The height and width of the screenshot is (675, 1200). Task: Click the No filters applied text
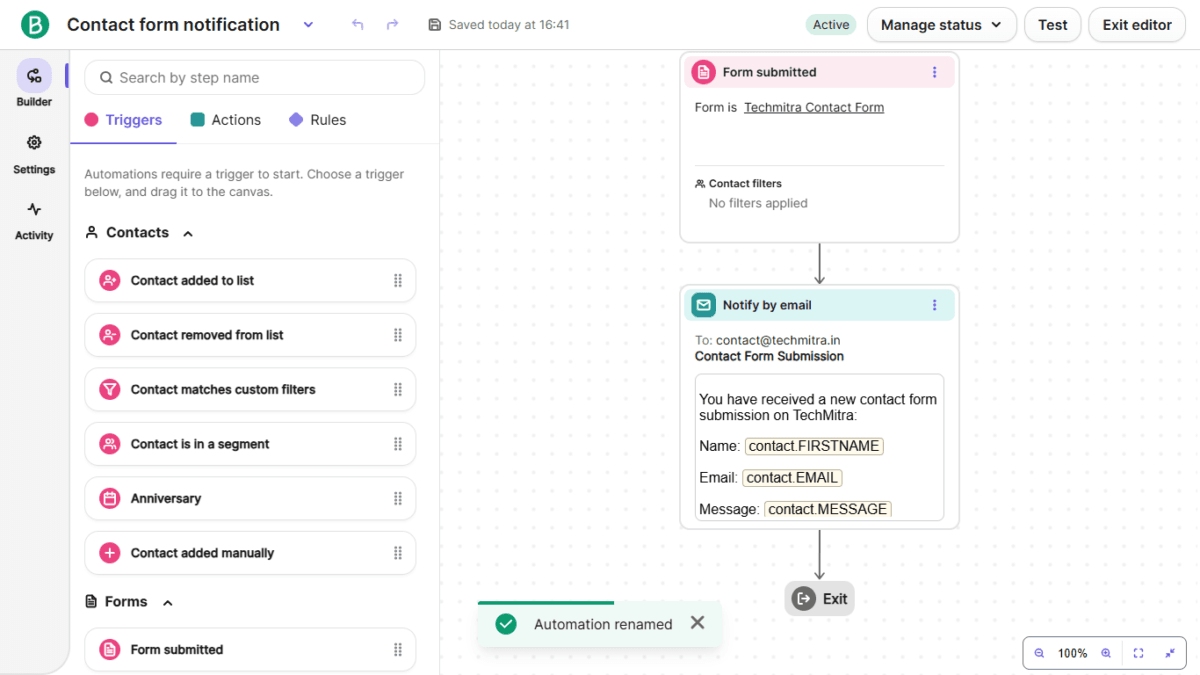click(x=758, y=203)
